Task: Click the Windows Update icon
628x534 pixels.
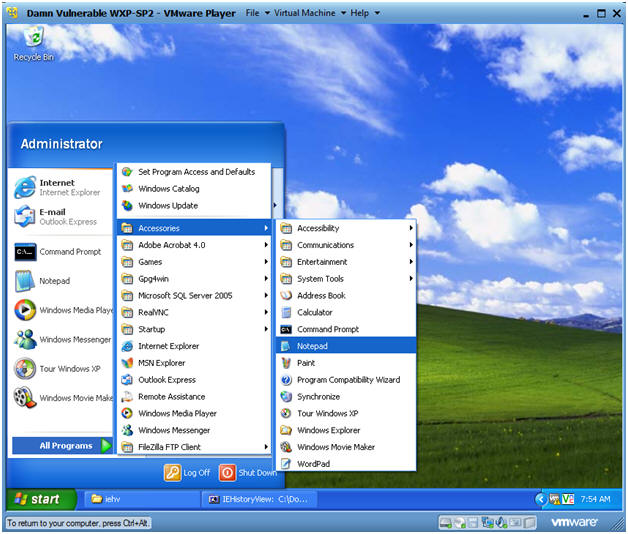Action: pyautogui.click(x=127, y=206)
